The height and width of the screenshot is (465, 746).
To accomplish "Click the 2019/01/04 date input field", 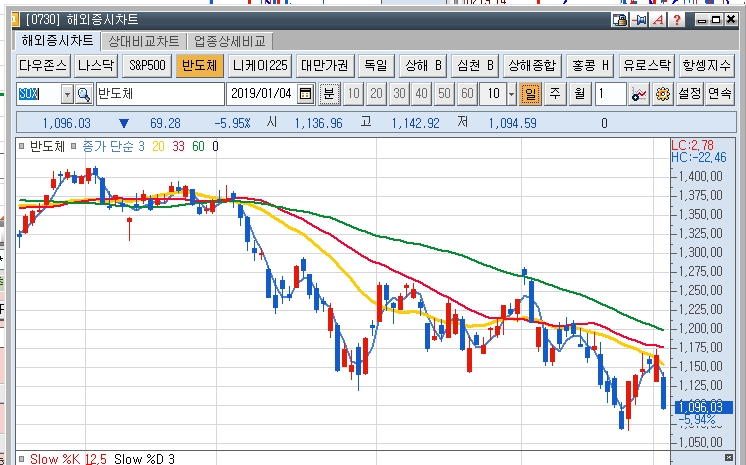I will pos(260,94).
